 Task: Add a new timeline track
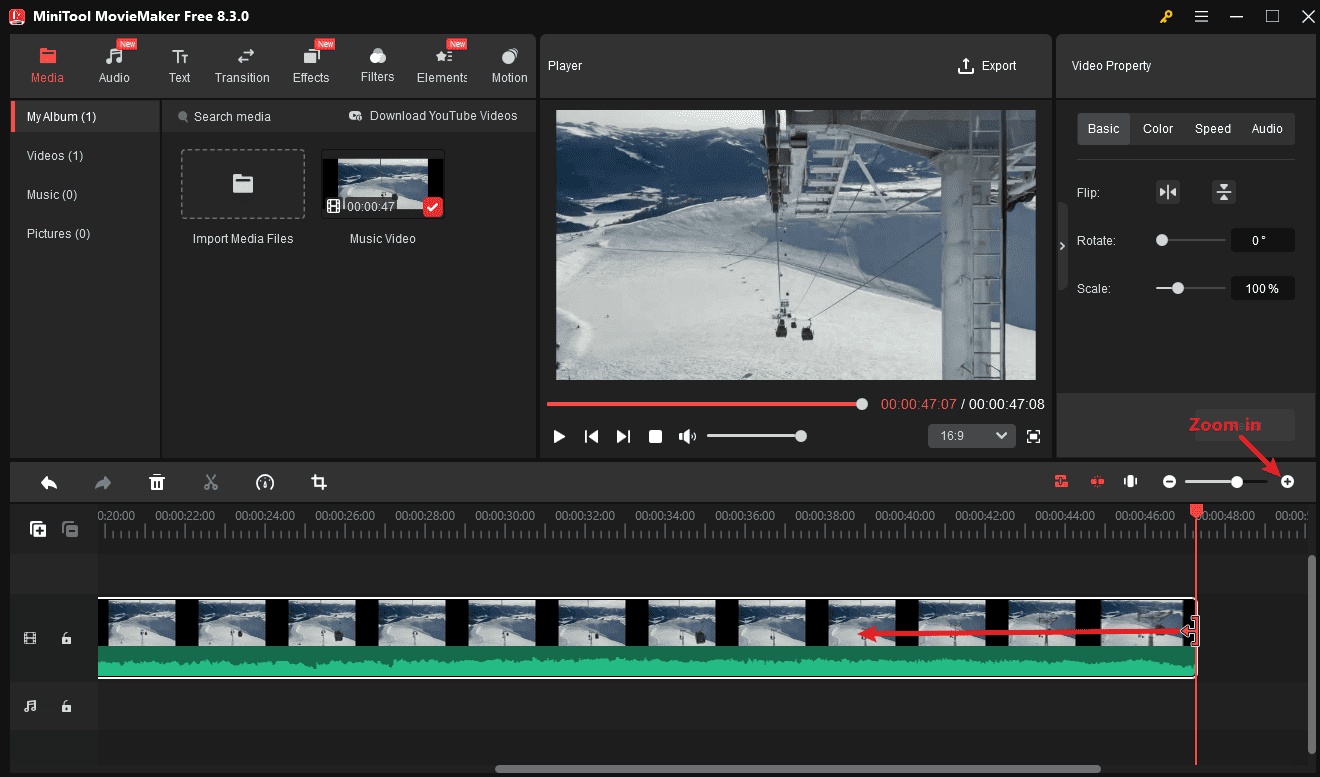click(x=38, y=530)
